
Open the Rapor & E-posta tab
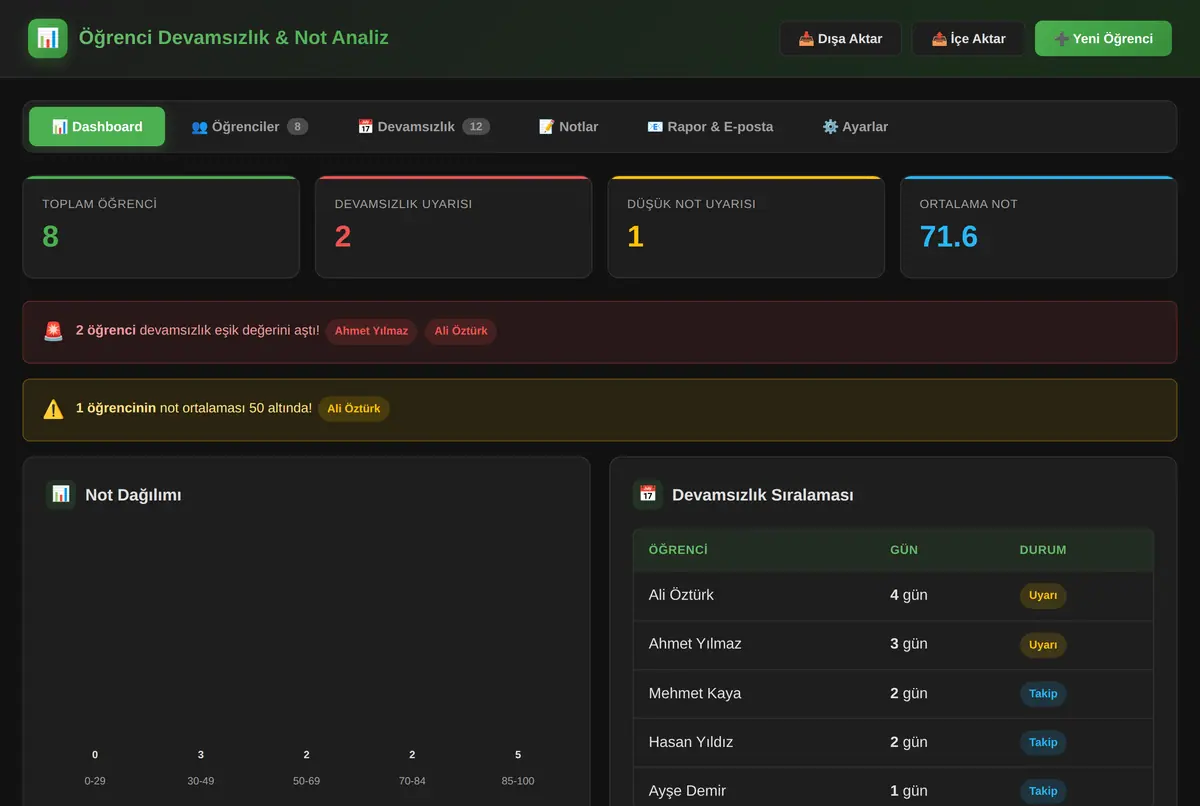click(x=710, y=127)
